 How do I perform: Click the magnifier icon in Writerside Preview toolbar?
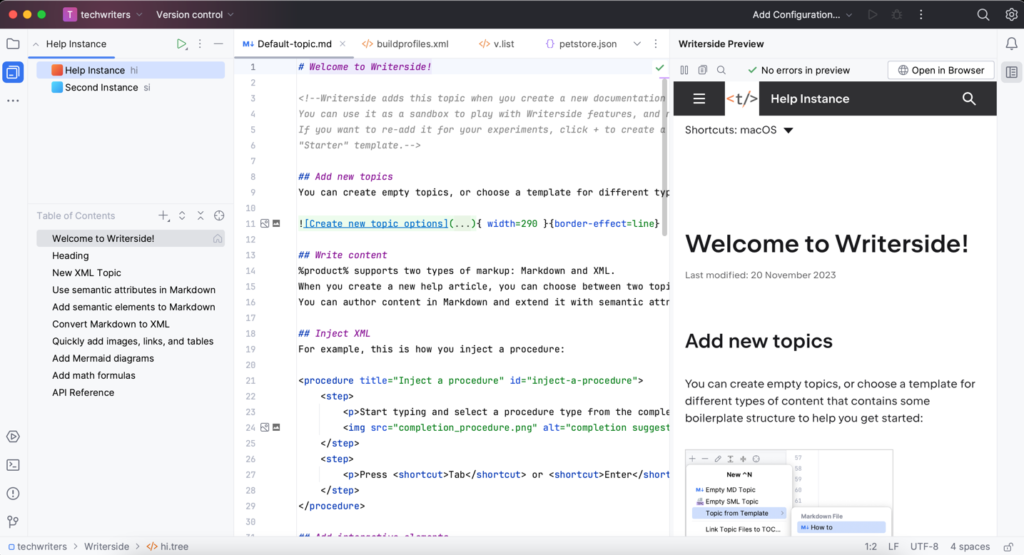(x=968, y=99)
